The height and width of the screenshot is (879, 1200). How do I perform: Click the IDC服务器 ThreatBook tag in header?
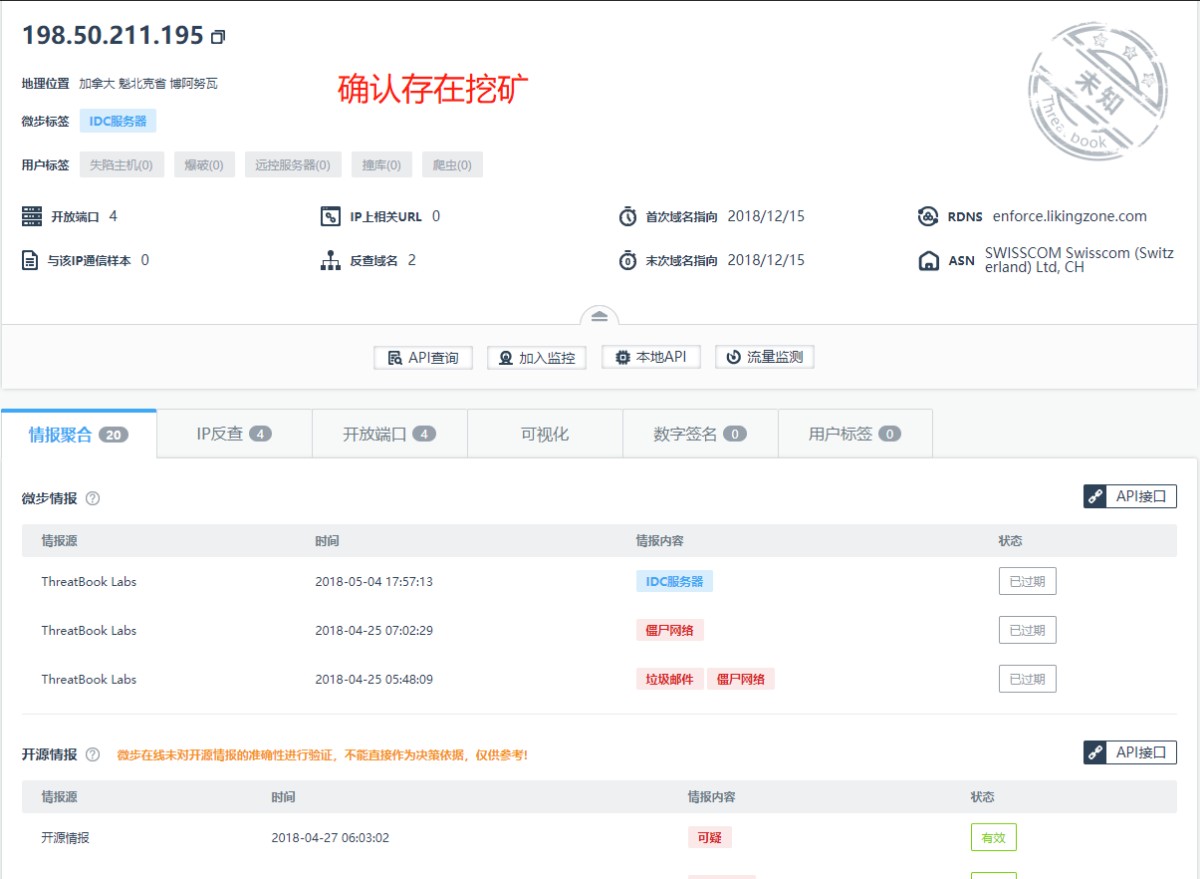pos(118,121)
